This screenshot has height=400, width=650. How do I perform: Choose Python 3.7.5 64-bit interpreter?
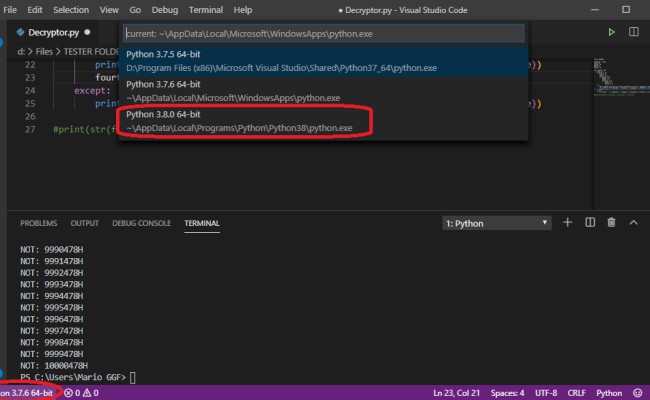tap(324, 61)
